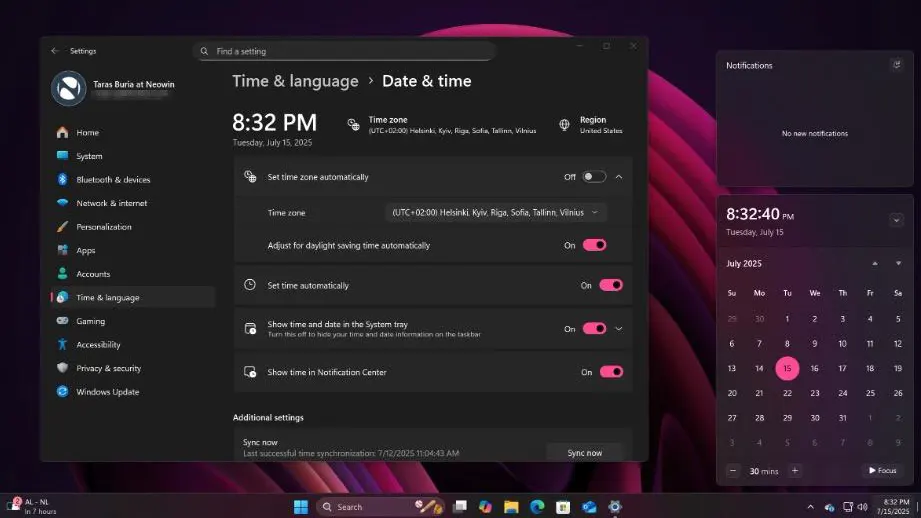Screen dimensions: 921x518
Task: Open Personalization settings page
Action: [x=133, y=227]
